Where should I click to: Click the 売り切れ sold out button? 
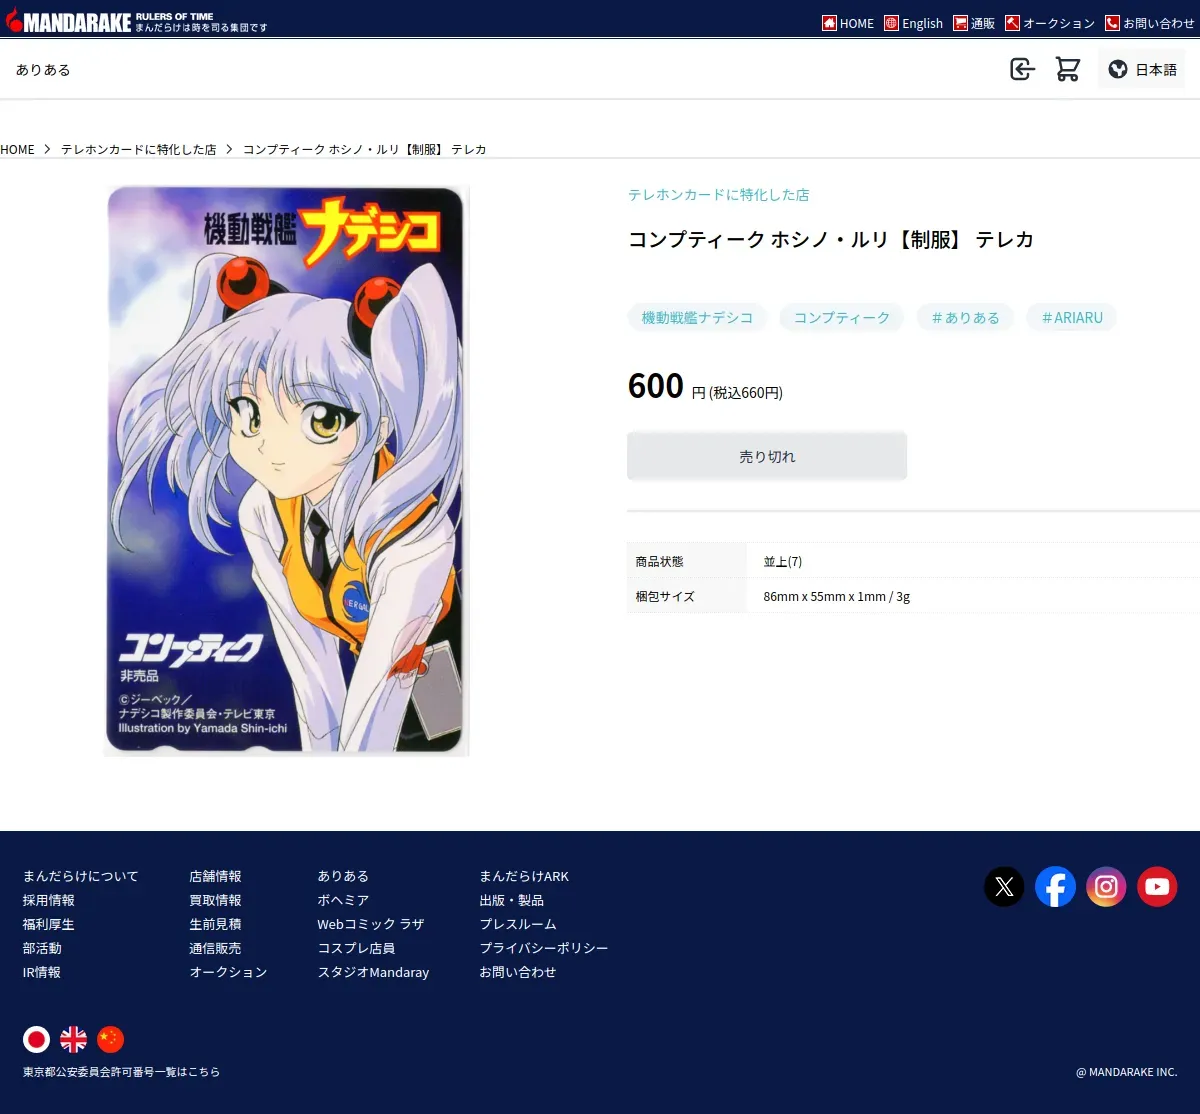[767, 456]
